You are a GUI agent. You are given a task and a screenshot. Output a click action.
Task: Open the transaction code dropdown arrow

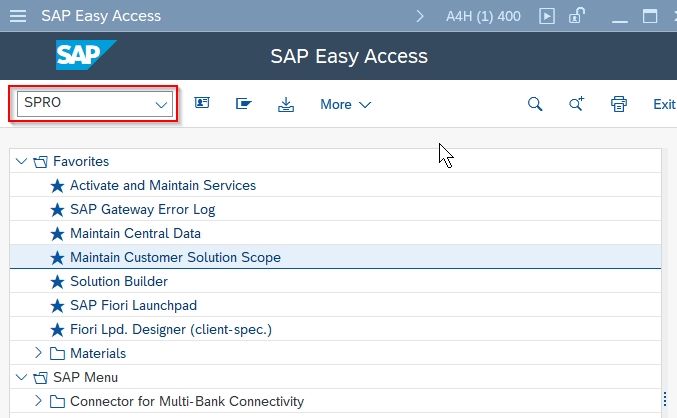[x=161, y=104]
